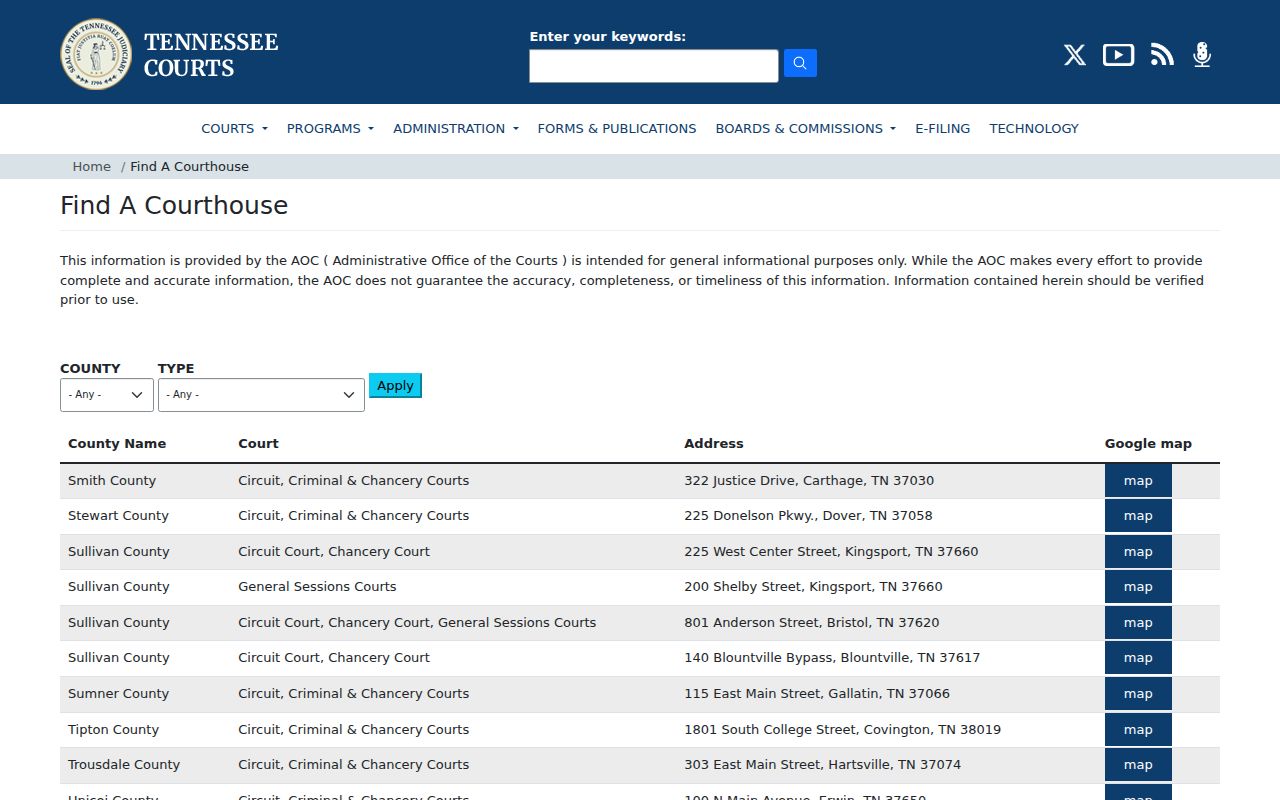Open map for Smith County
The width and height of the screenshot is (1280, 800).
1138,480
